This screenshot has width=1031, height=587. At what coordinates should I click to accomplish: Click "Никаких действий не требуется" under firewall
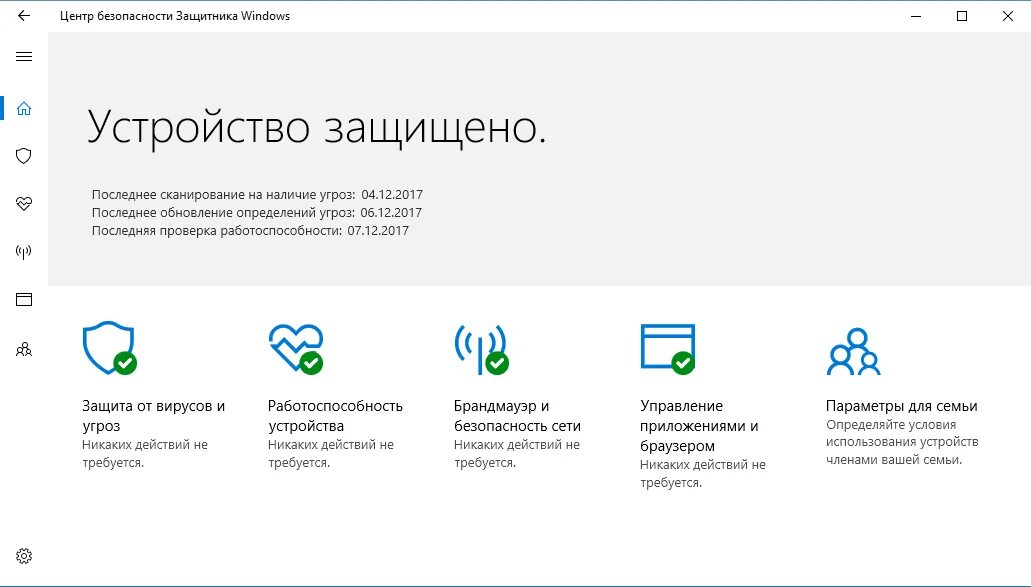517,454
